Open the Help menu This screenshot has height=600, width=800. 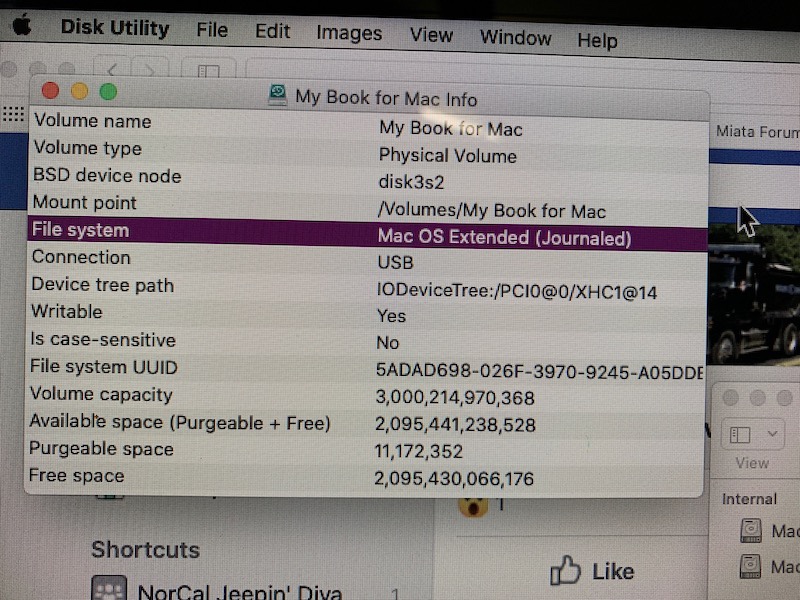[597, 40]
